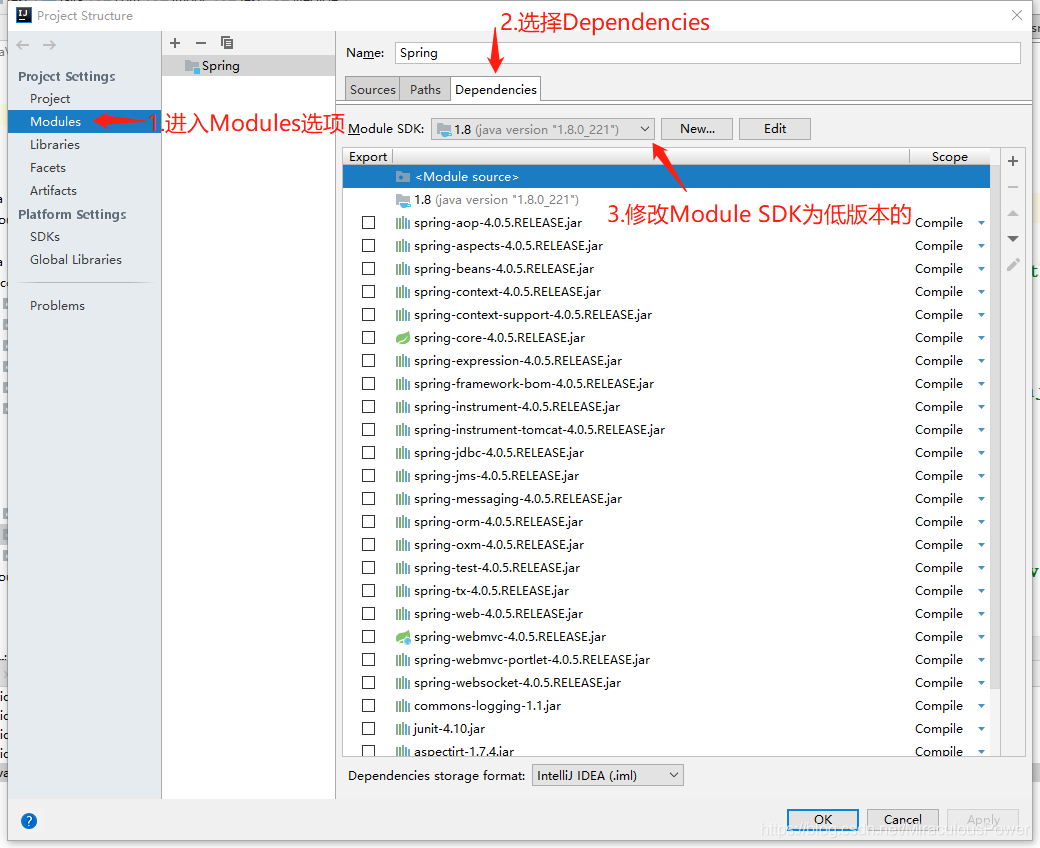Open scope dropdown for spring-test jar
The height and width of the screenshot is (848, 1040).
[981, 568]
